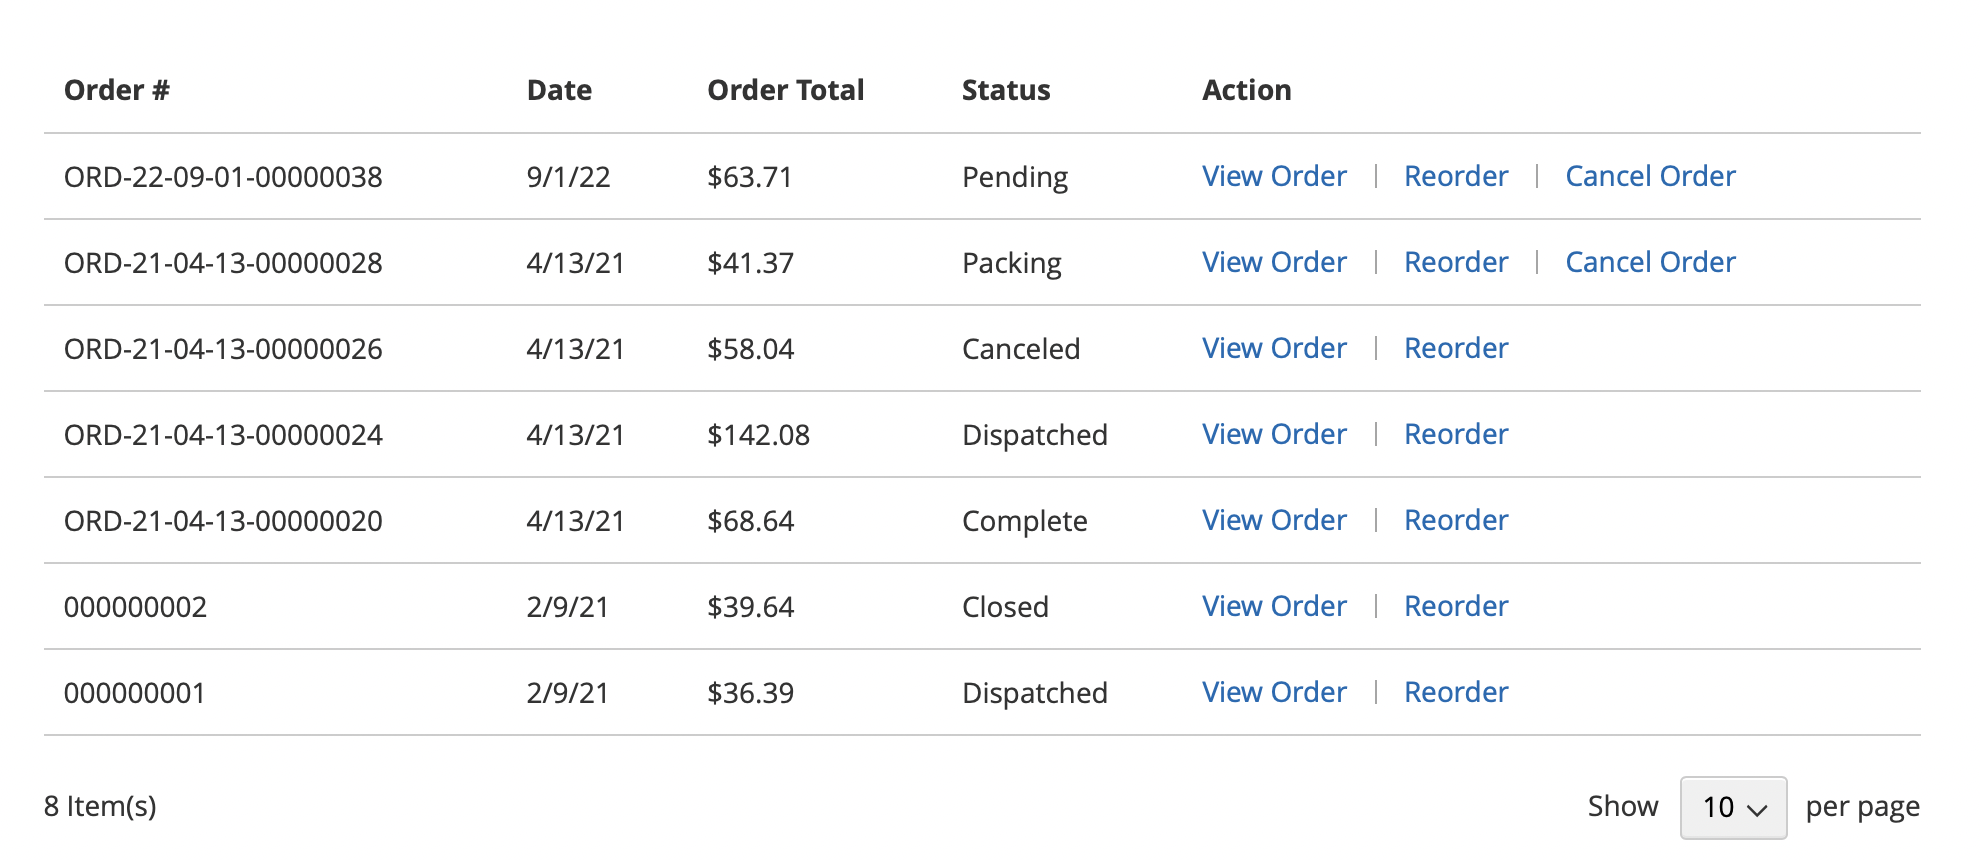Reorder order ORD-21-04-13-00000024

pyautogui.click(x=1456, y=434)
